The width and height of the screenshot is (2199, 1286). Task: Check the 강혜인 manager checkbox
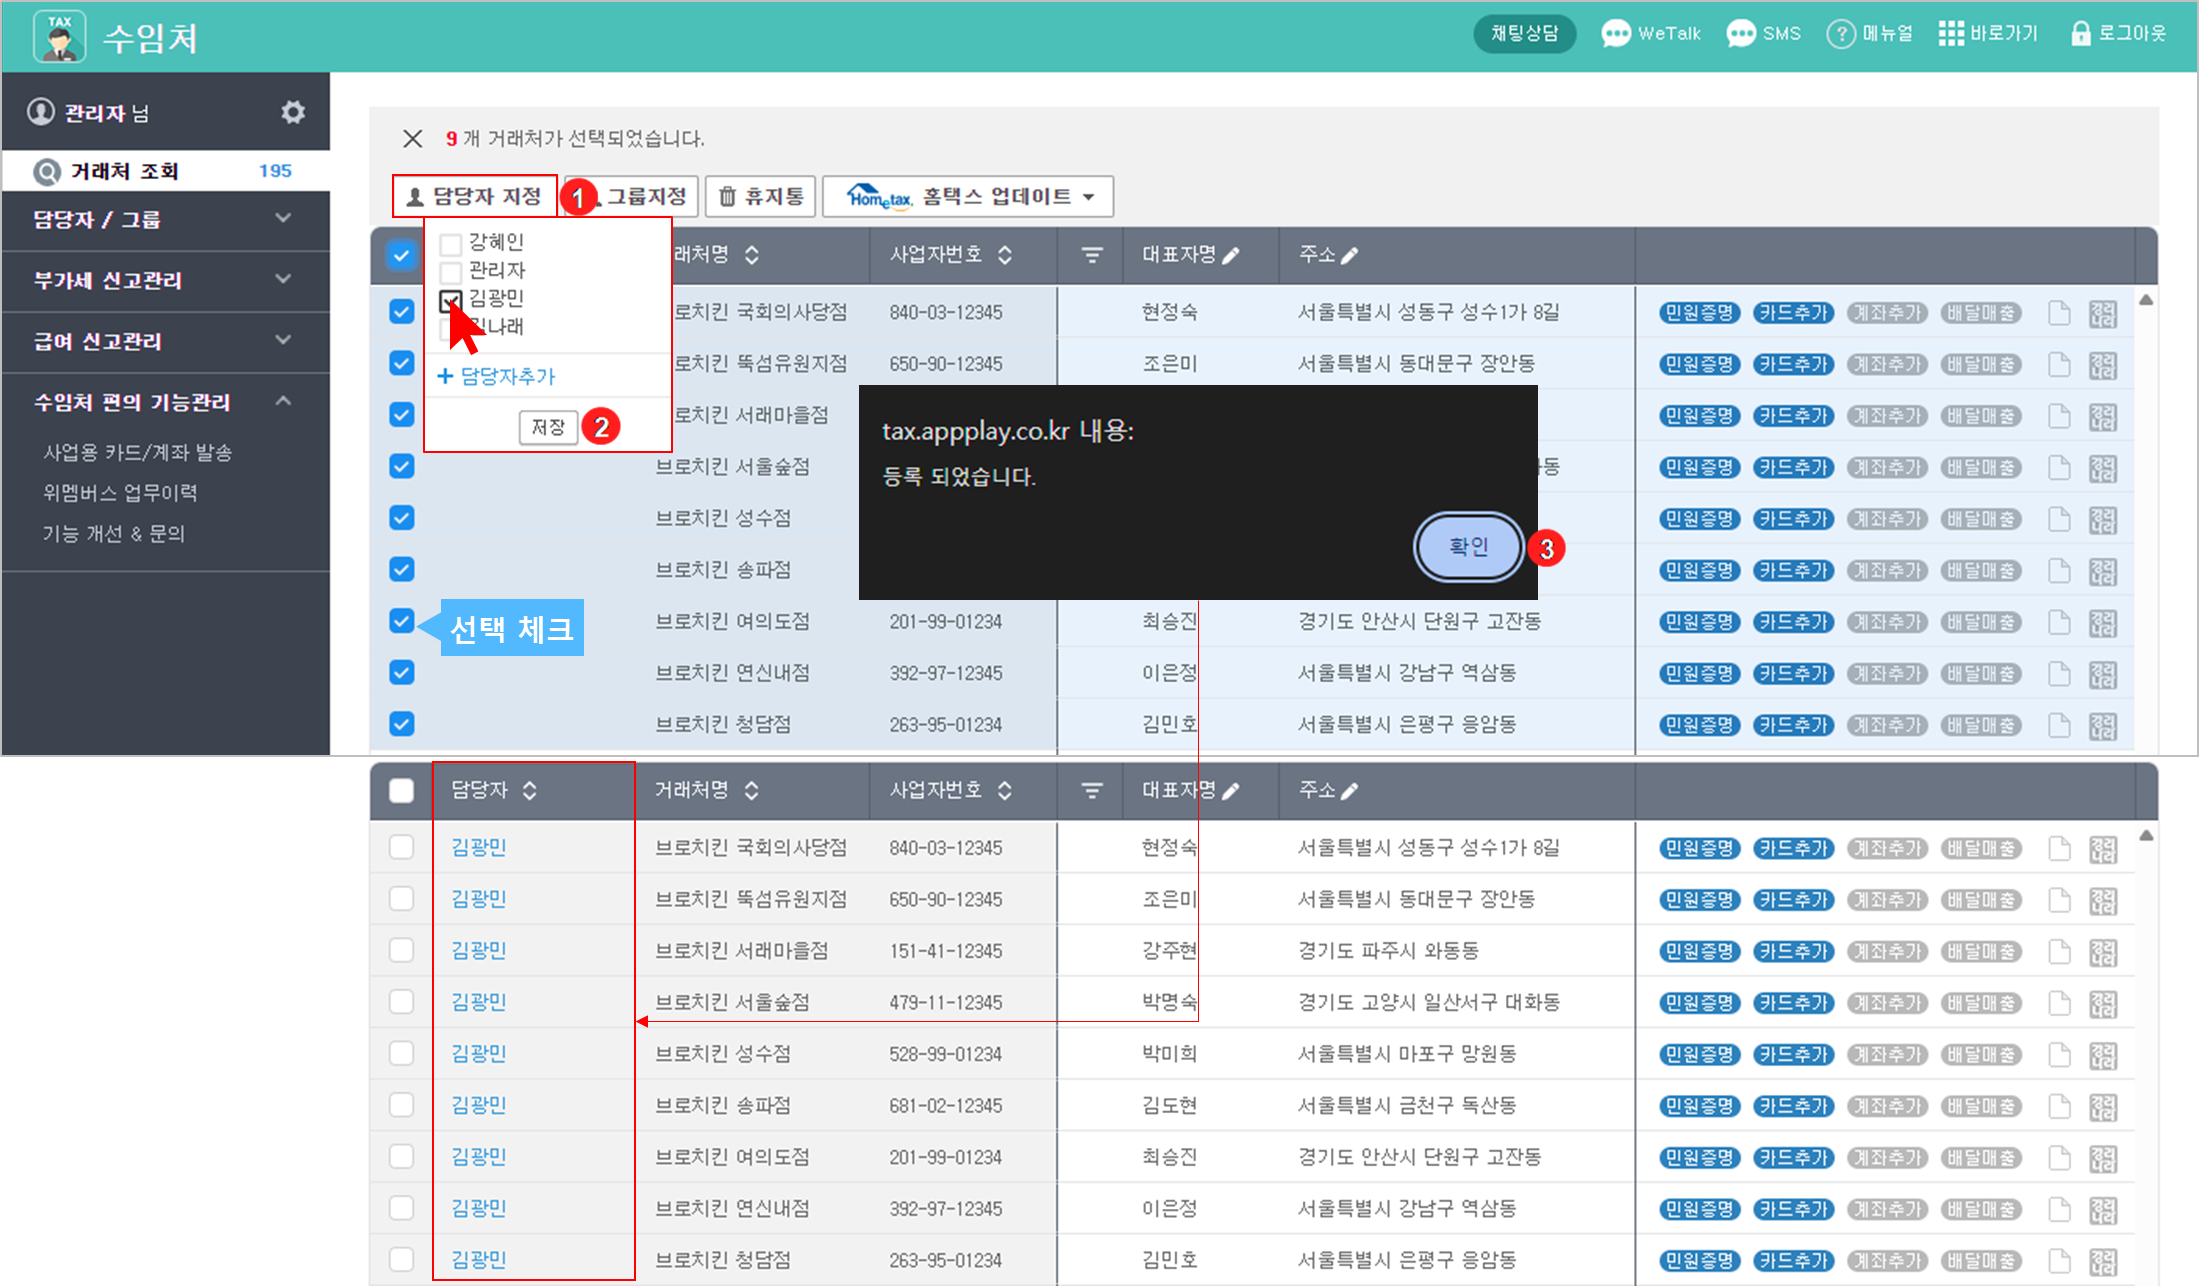tap(451, 243)
